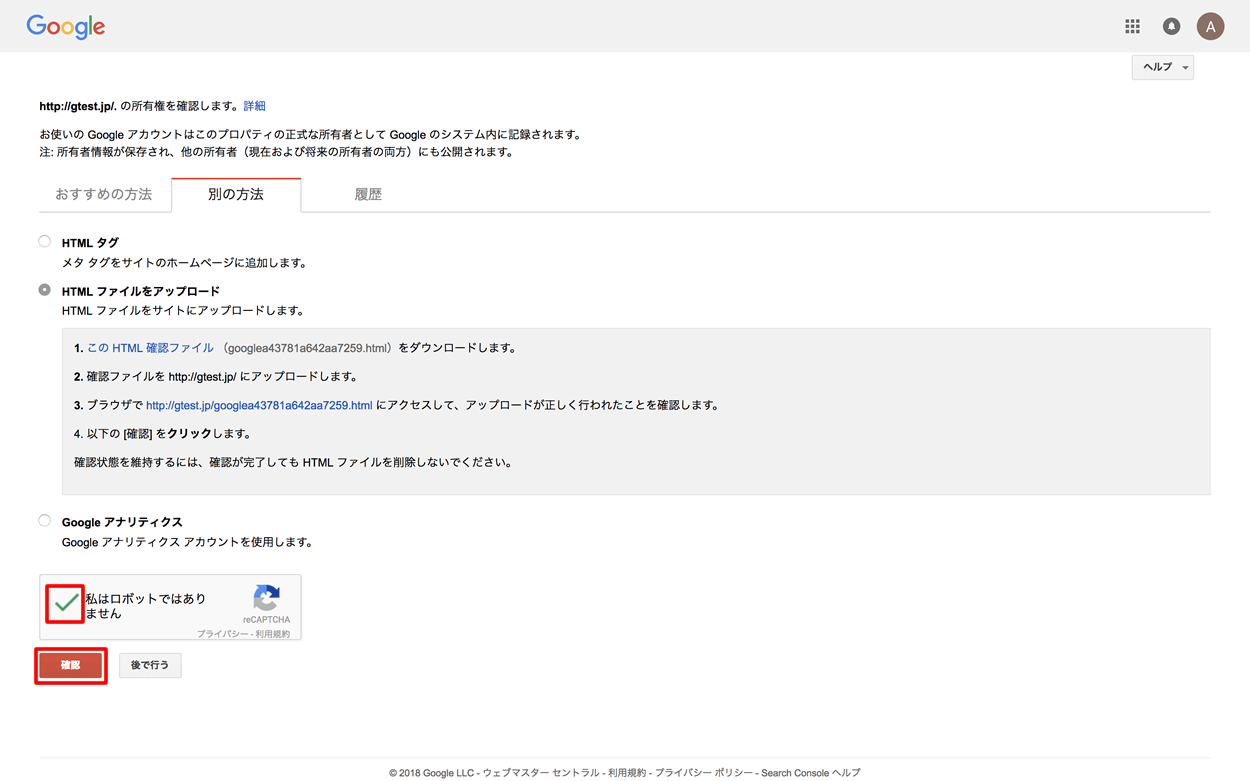
Task: Switch to the 履歴 tab
Action: pos(368,195)
